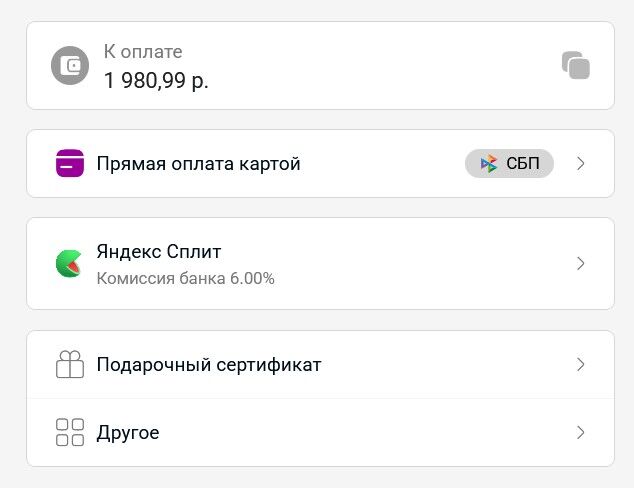Image resolution: width=634 pixels, height=488 pixels.
Task: Expand Подарочный сертификат with its arrow
Action: coord(581,365)
